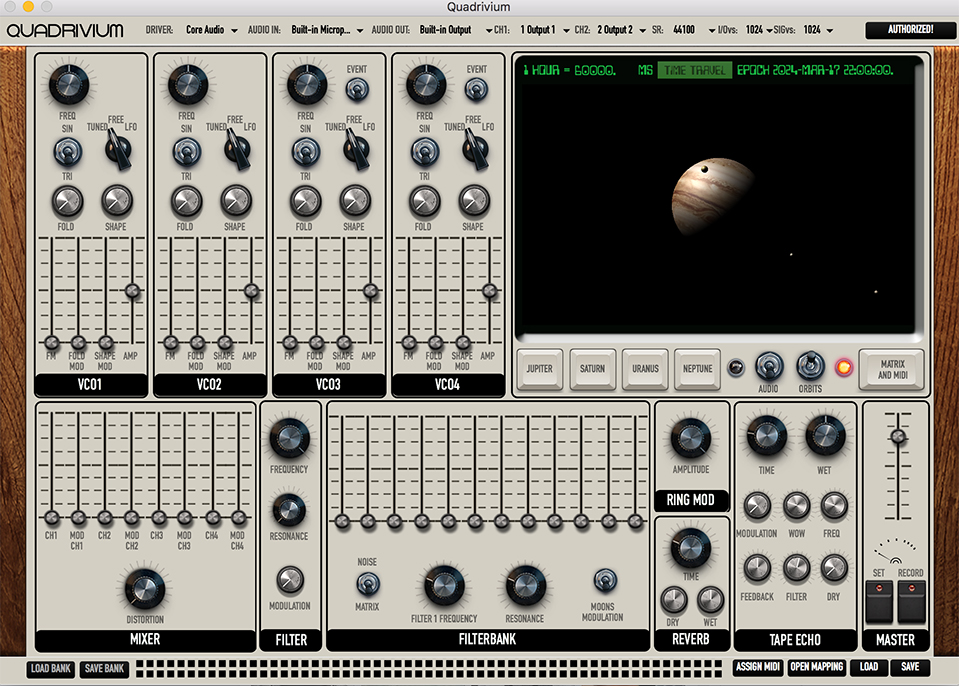This screenshot has width=959, height=686.
Task: Click the Ring Mod AMPLITUDE knob
Action: click(x=691, y=438)
